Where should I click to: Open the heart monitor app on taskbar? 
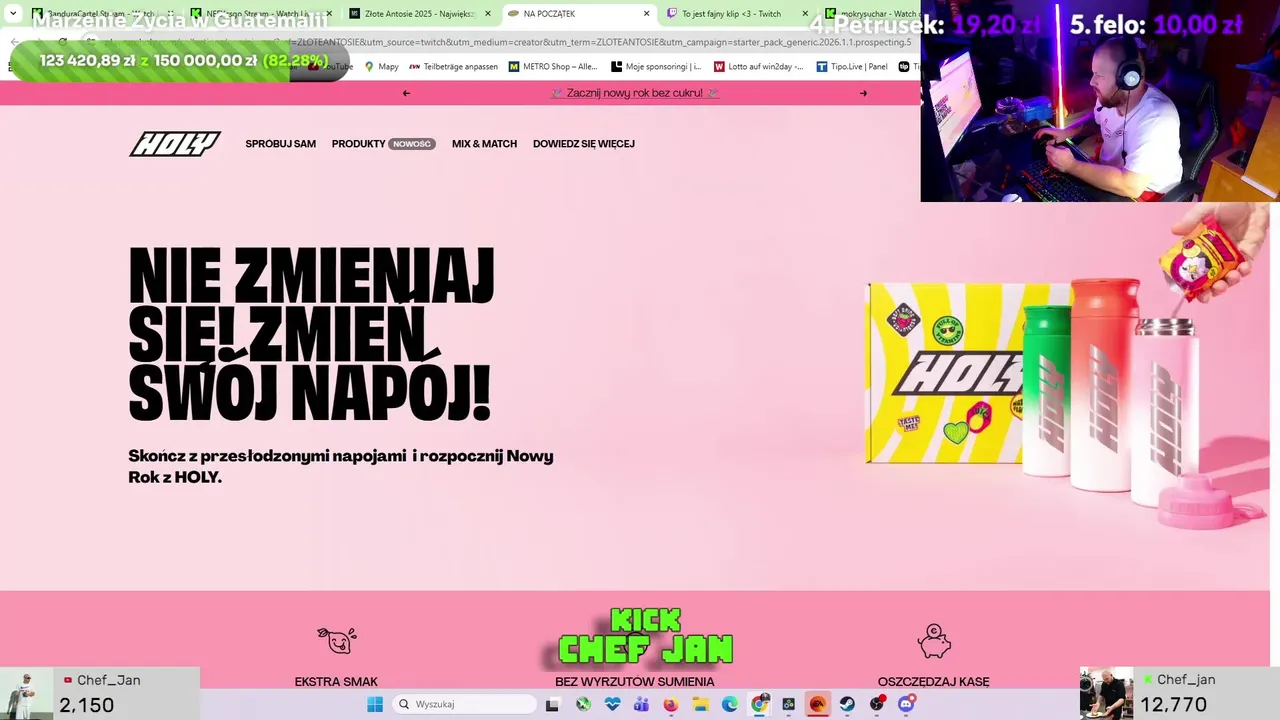(612, 704)
